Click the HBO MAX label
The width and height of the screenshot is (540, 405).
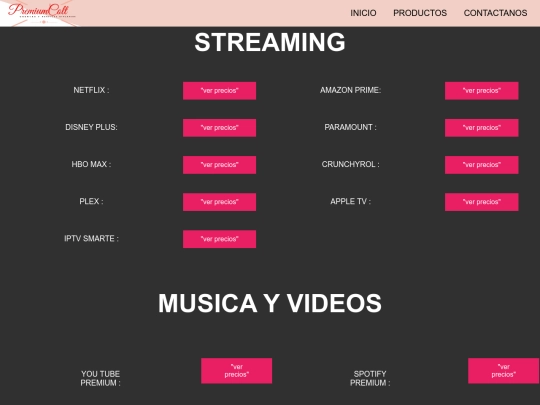click(x=91, y=165)
